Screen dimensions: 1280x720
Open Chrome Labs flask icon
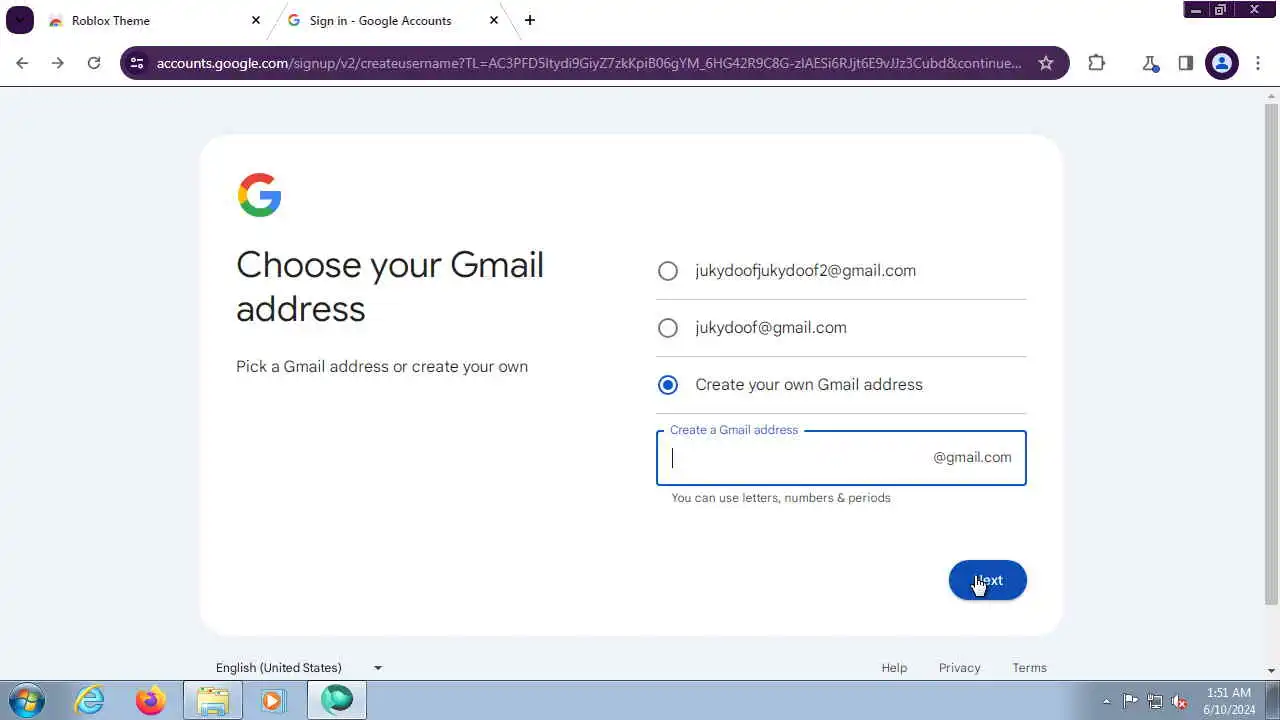tap(1150, 63)
